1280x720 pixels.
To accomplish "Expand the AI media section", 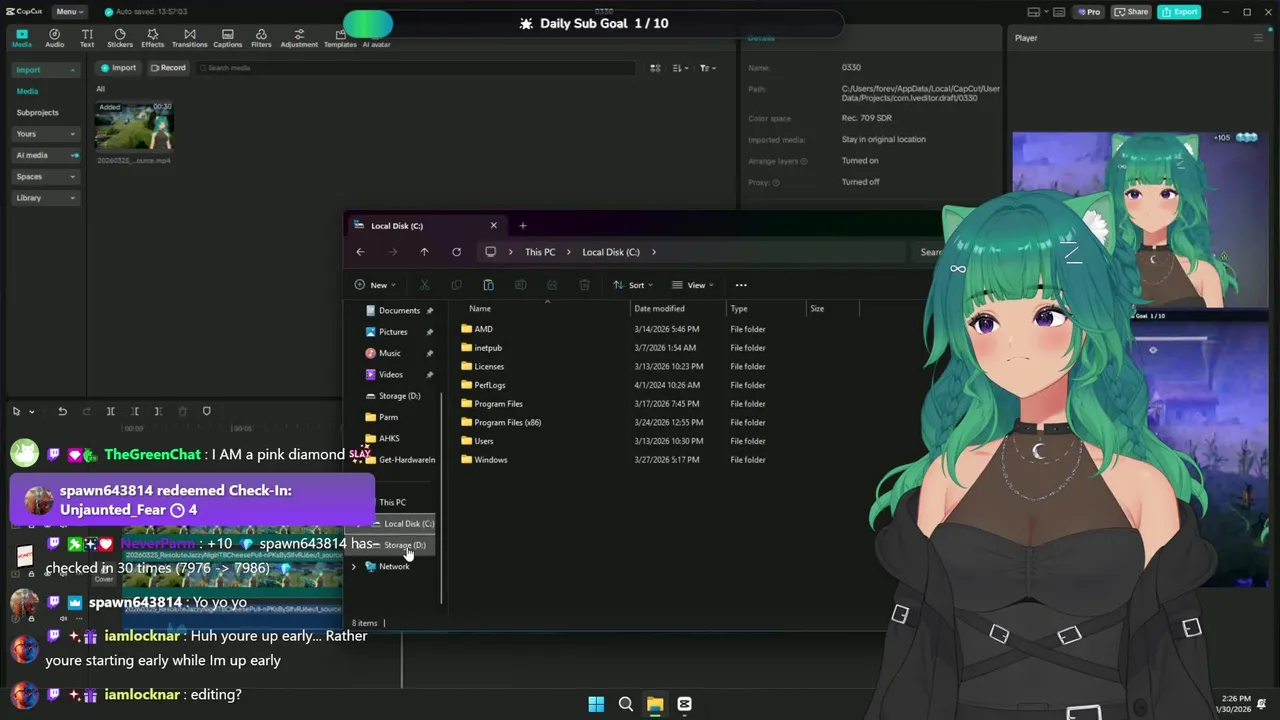I will [x=45, y=155].
